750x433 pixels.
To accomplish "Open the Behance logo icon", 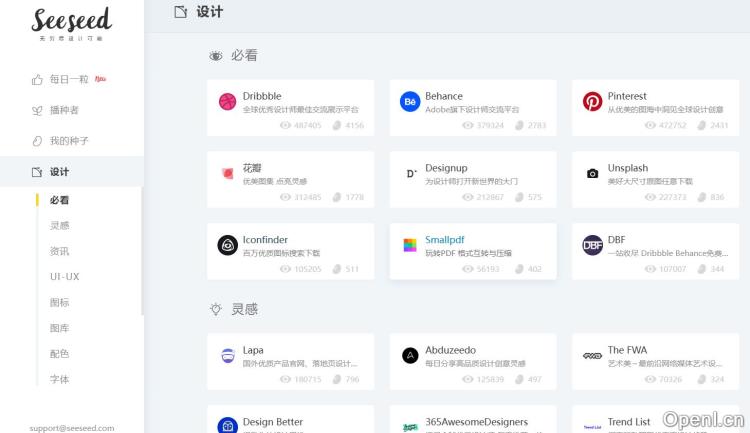I will coord(410,101).
